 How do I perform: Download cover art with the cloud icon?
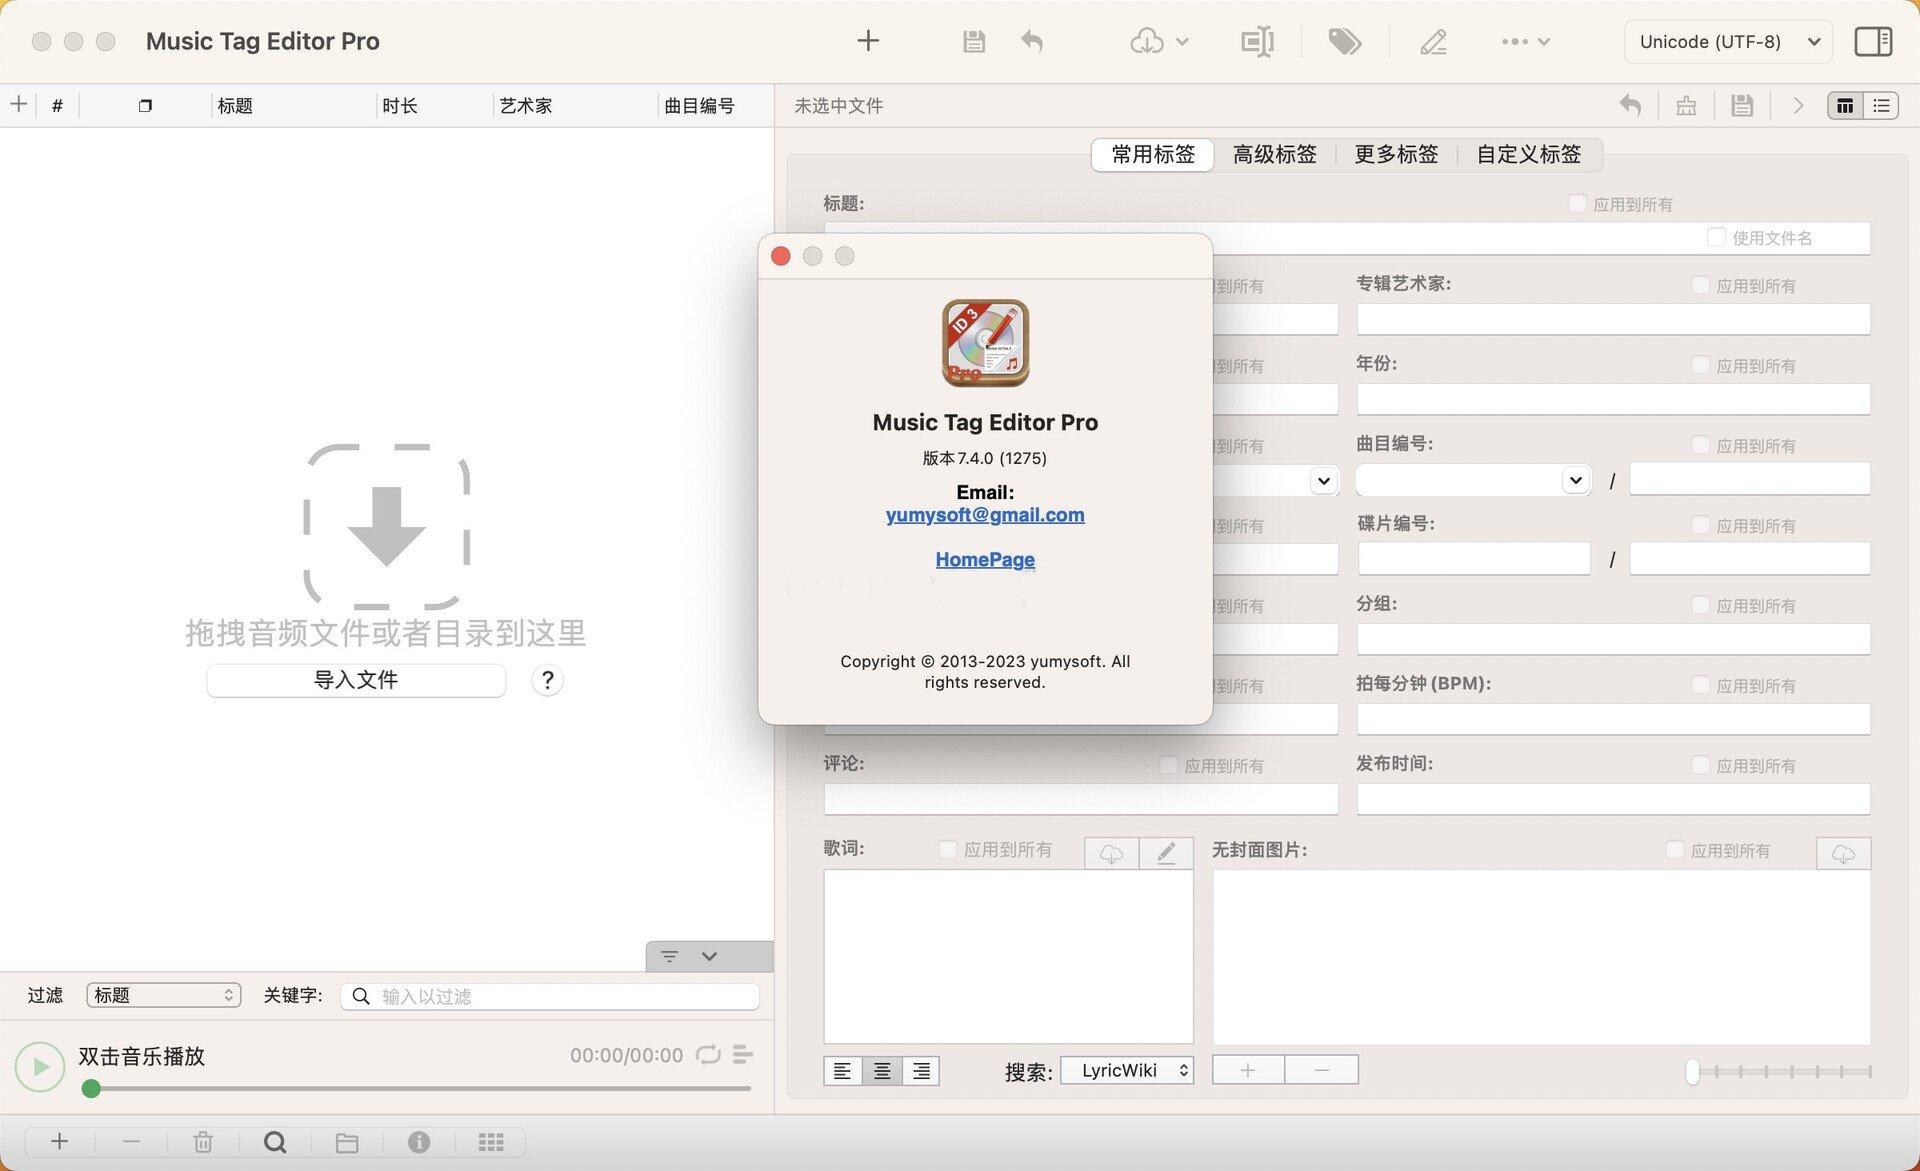pos(1843,853)
